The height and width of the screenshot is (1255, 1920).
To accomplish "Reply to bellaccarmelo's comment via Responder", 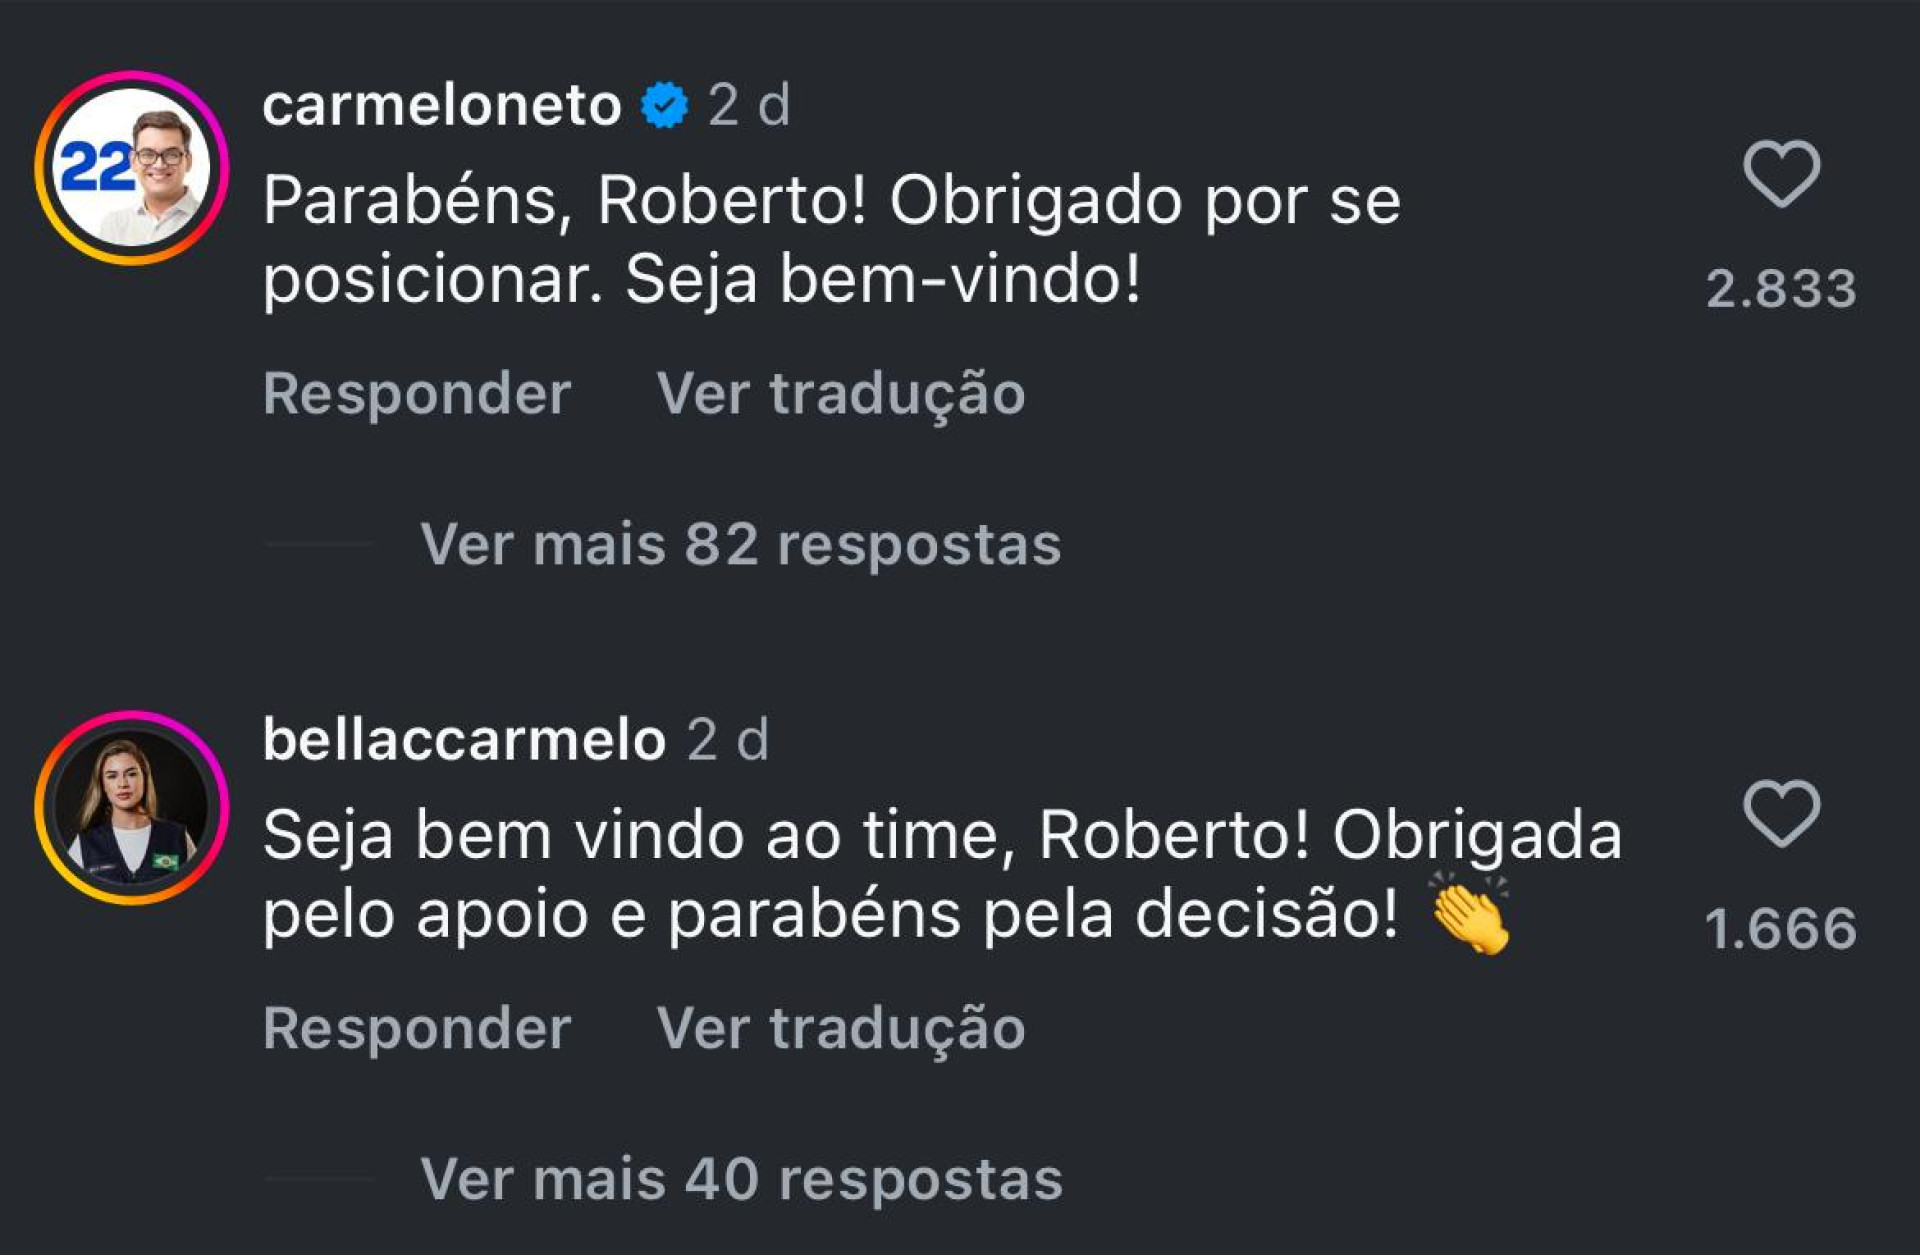I will pos(417,1028).
